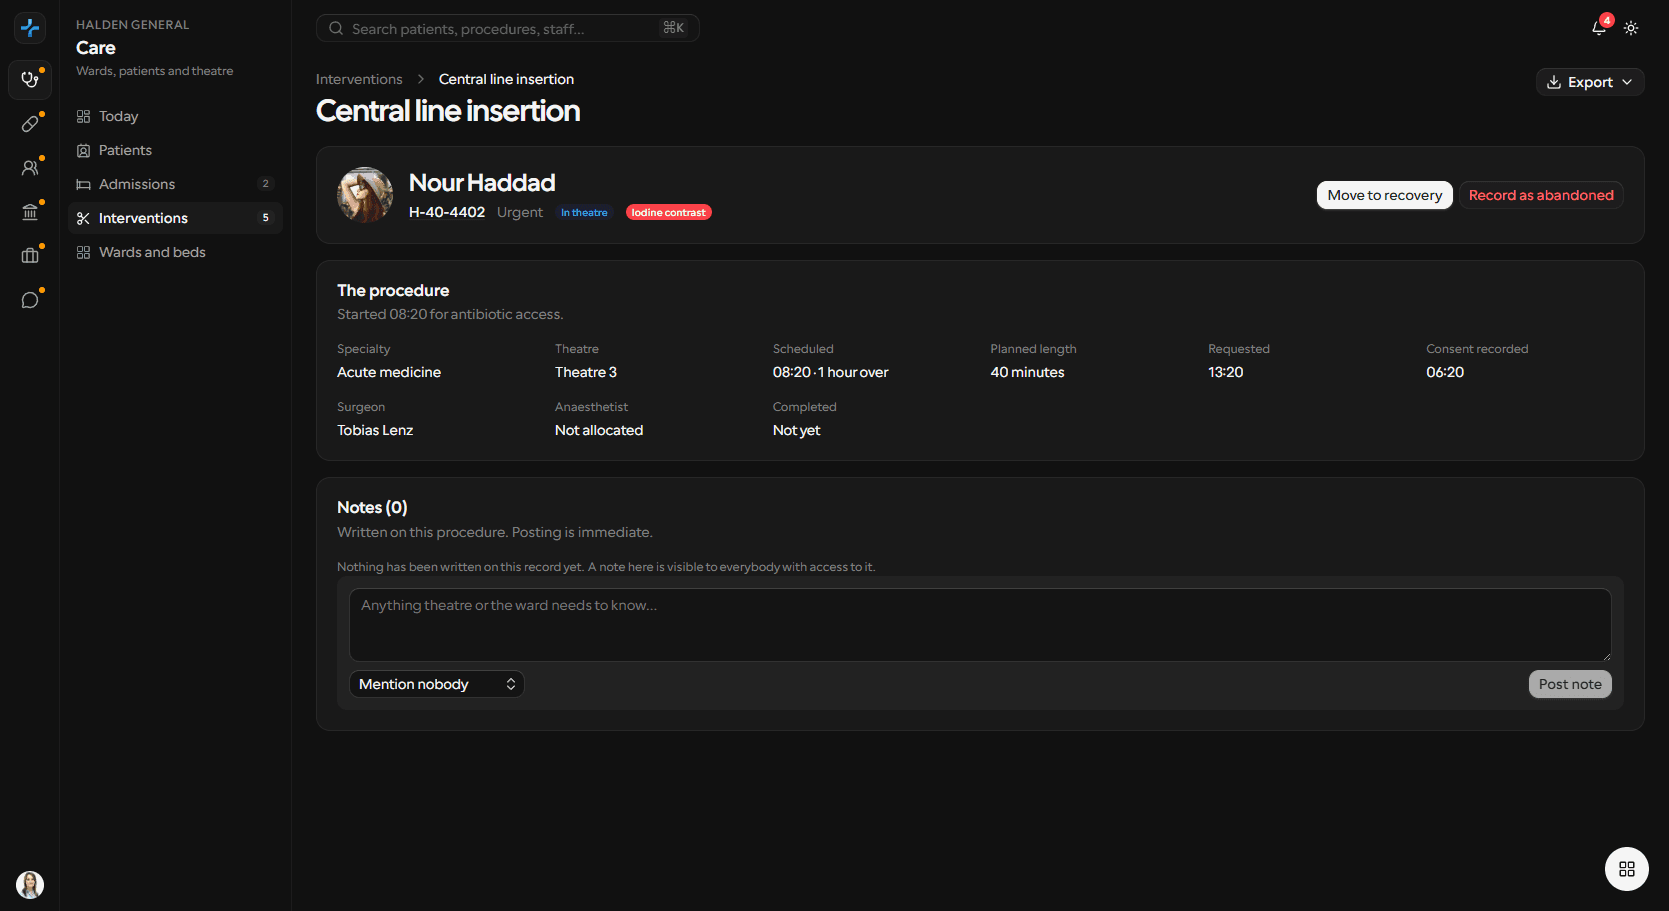The width and height of the screenshot is (1669, 911).
Task: Open the notifications bell
Action: [x=1600, y=28]
